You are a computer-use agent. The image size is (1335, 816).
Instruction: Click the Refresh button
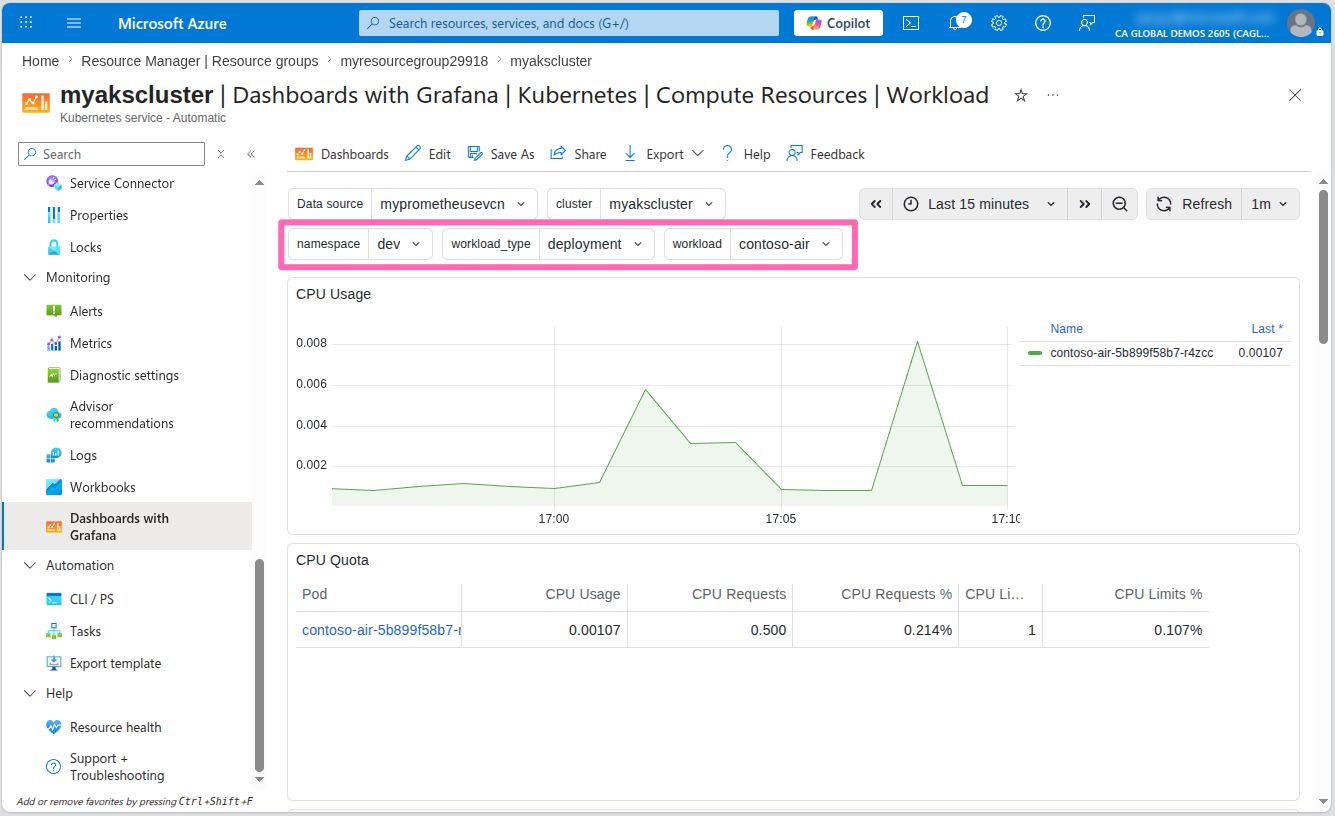[1194, 204]
